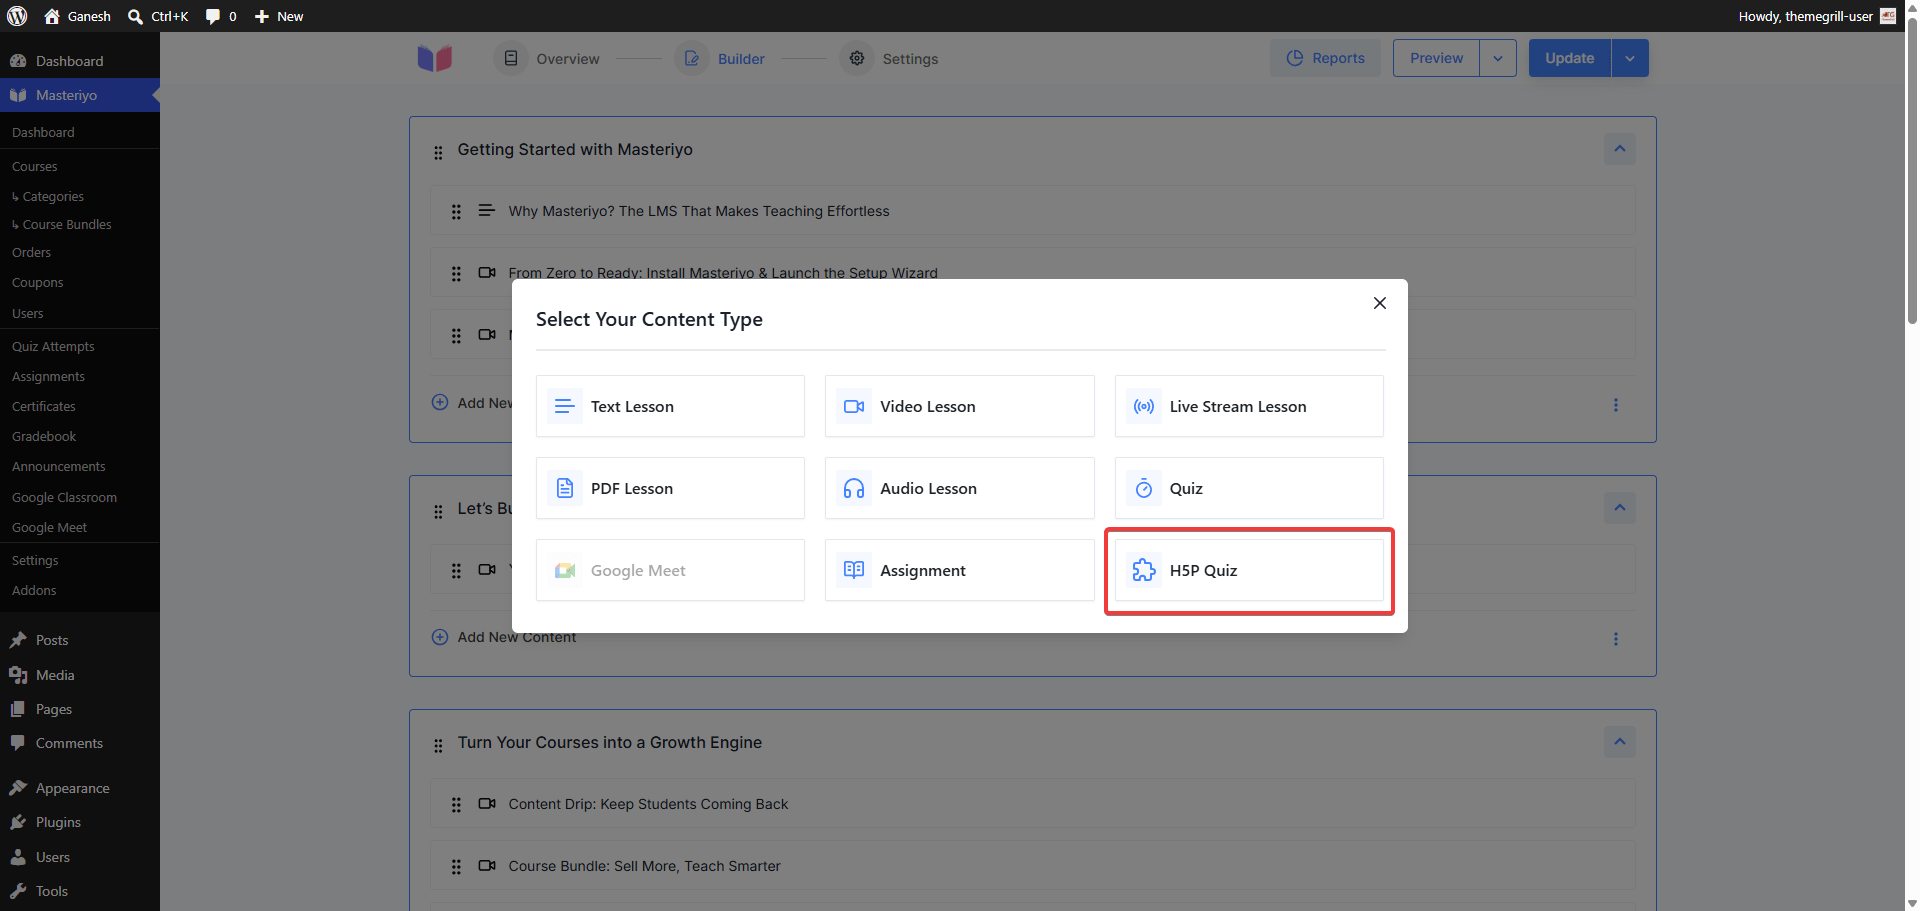The height and width of the screenshot is (911, 1920).
Task: Open Assignments in sidebar
Action: click(x=48, y=376)
